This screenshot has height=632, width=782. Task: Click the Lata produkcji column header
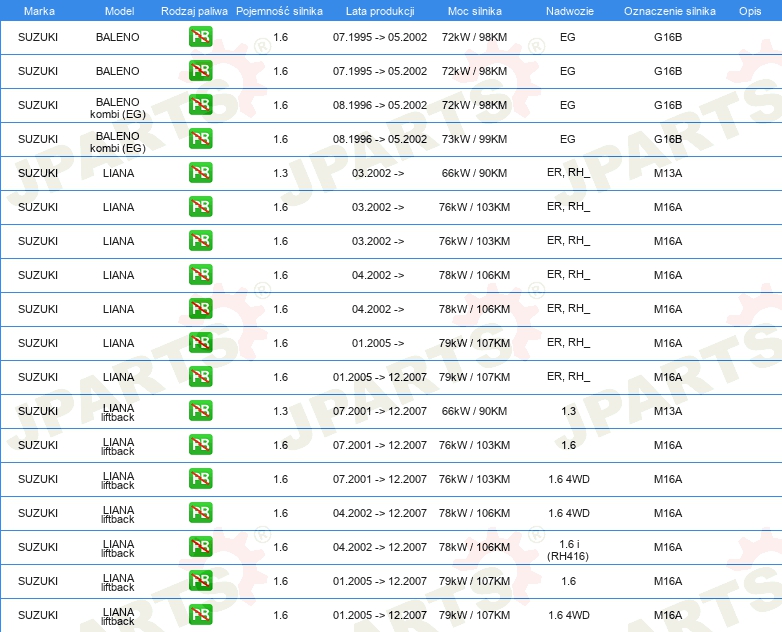pos(380,11)
